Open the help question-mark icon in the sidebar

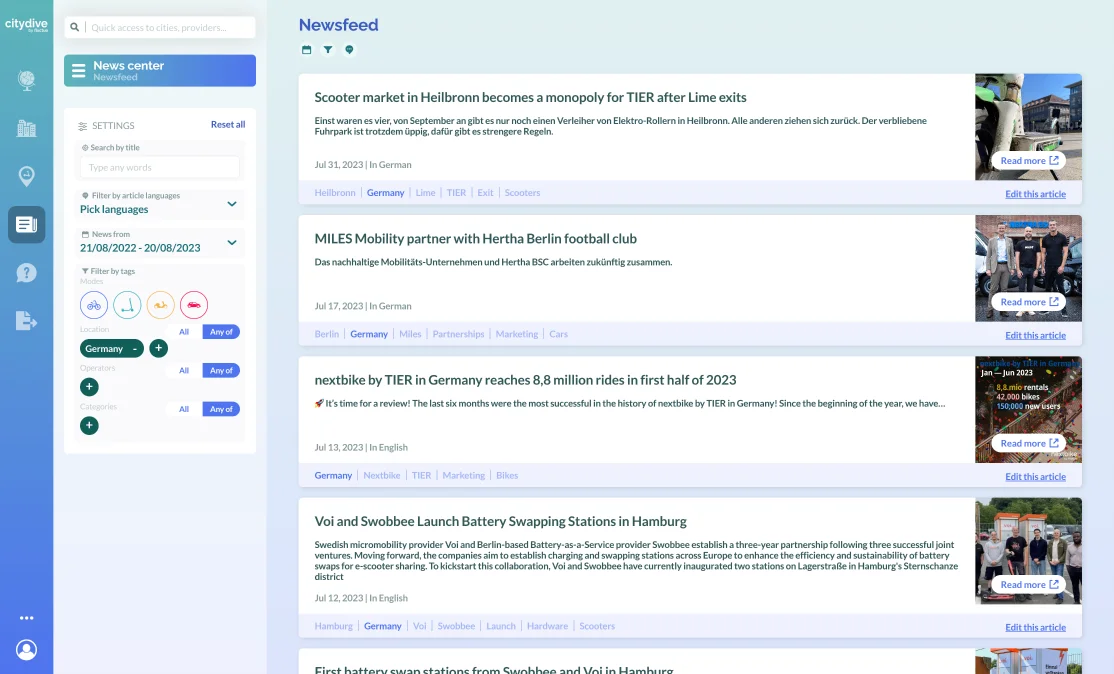(x=26, y=271)
